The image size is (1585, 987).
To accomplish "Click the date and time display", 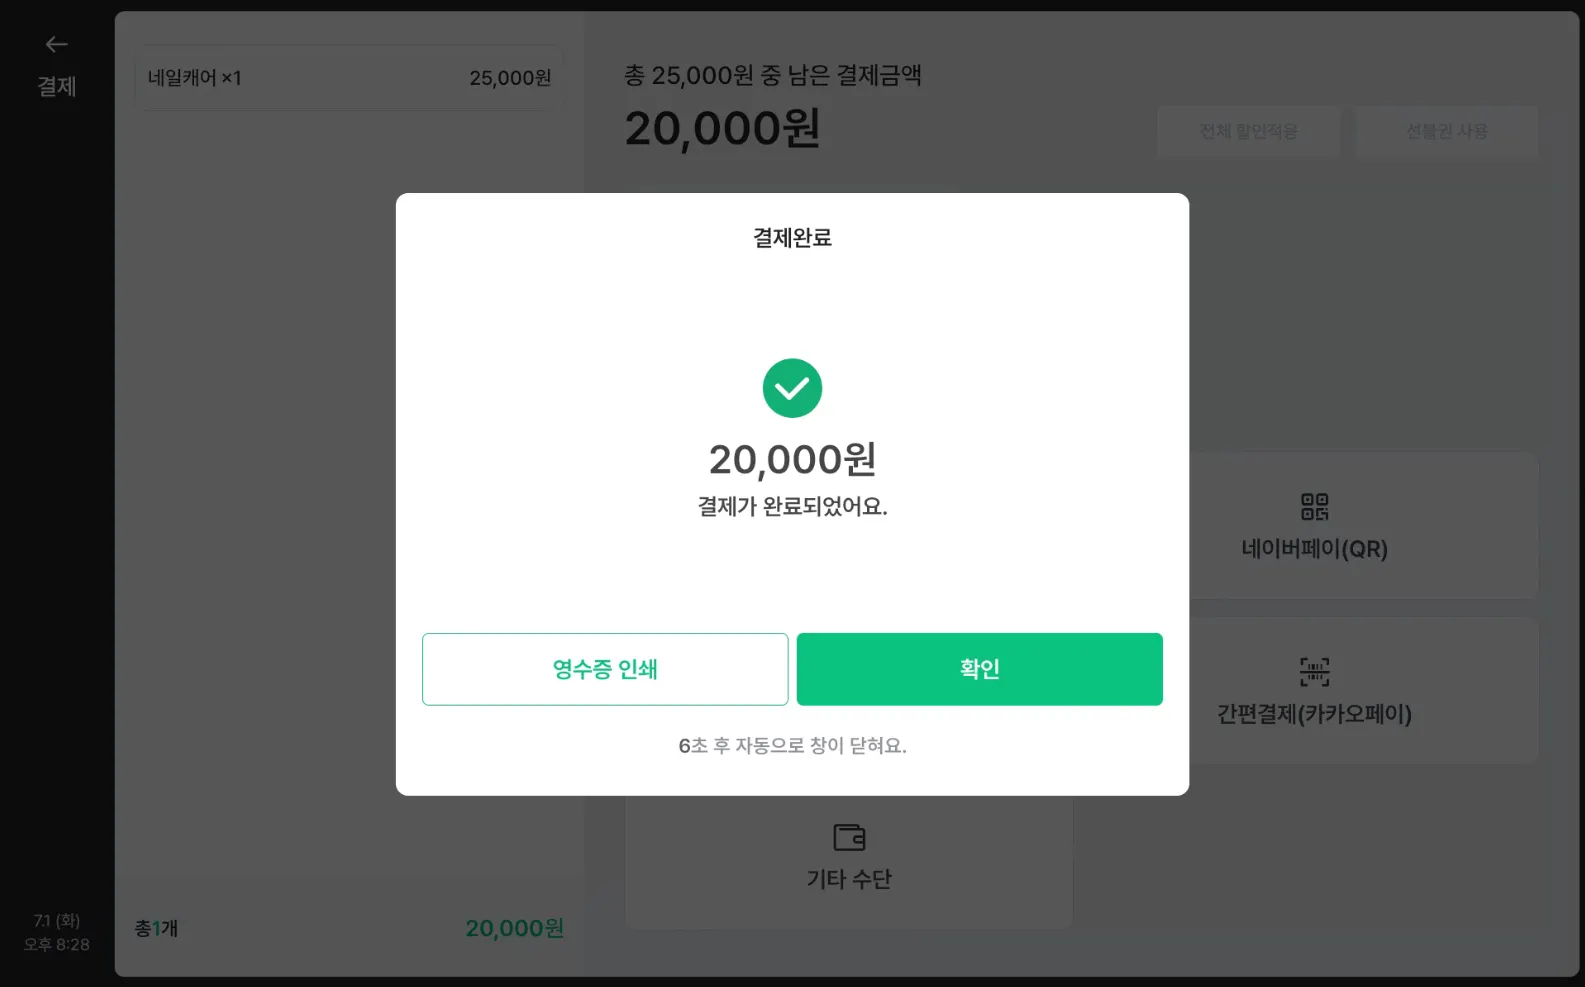I will (57, 932).
